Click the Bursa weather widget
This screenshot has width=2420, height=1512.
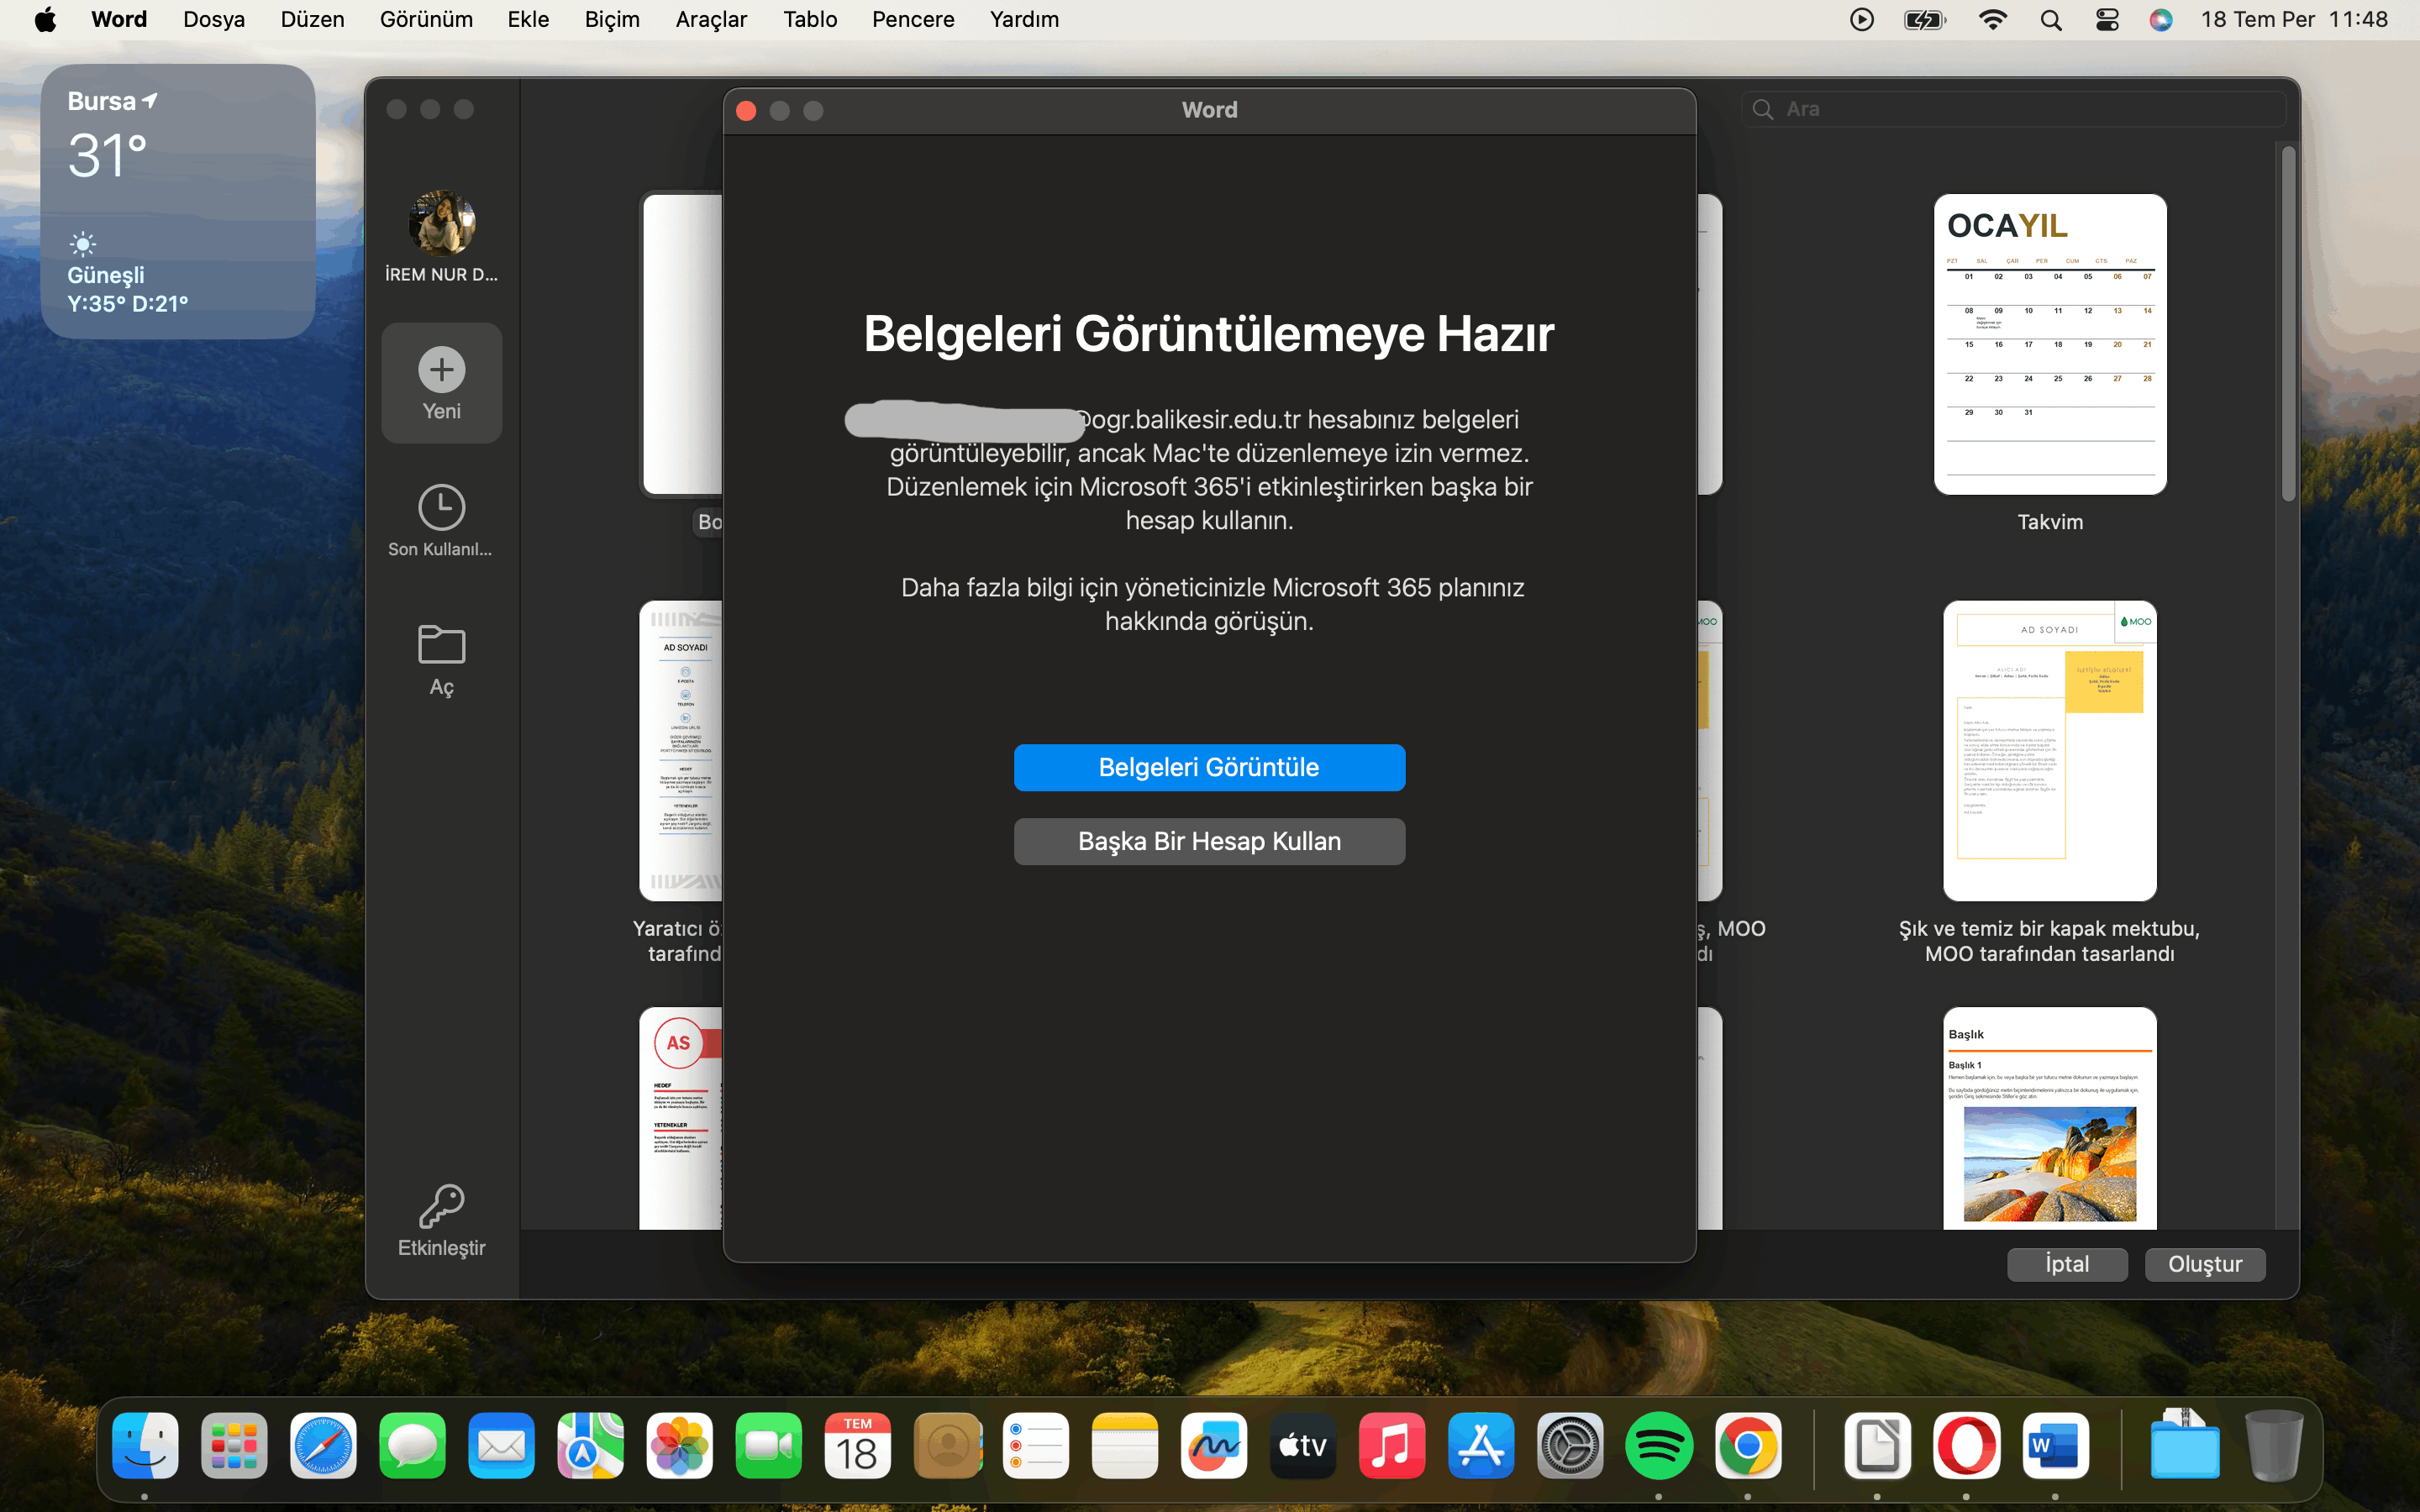(178, 201)
